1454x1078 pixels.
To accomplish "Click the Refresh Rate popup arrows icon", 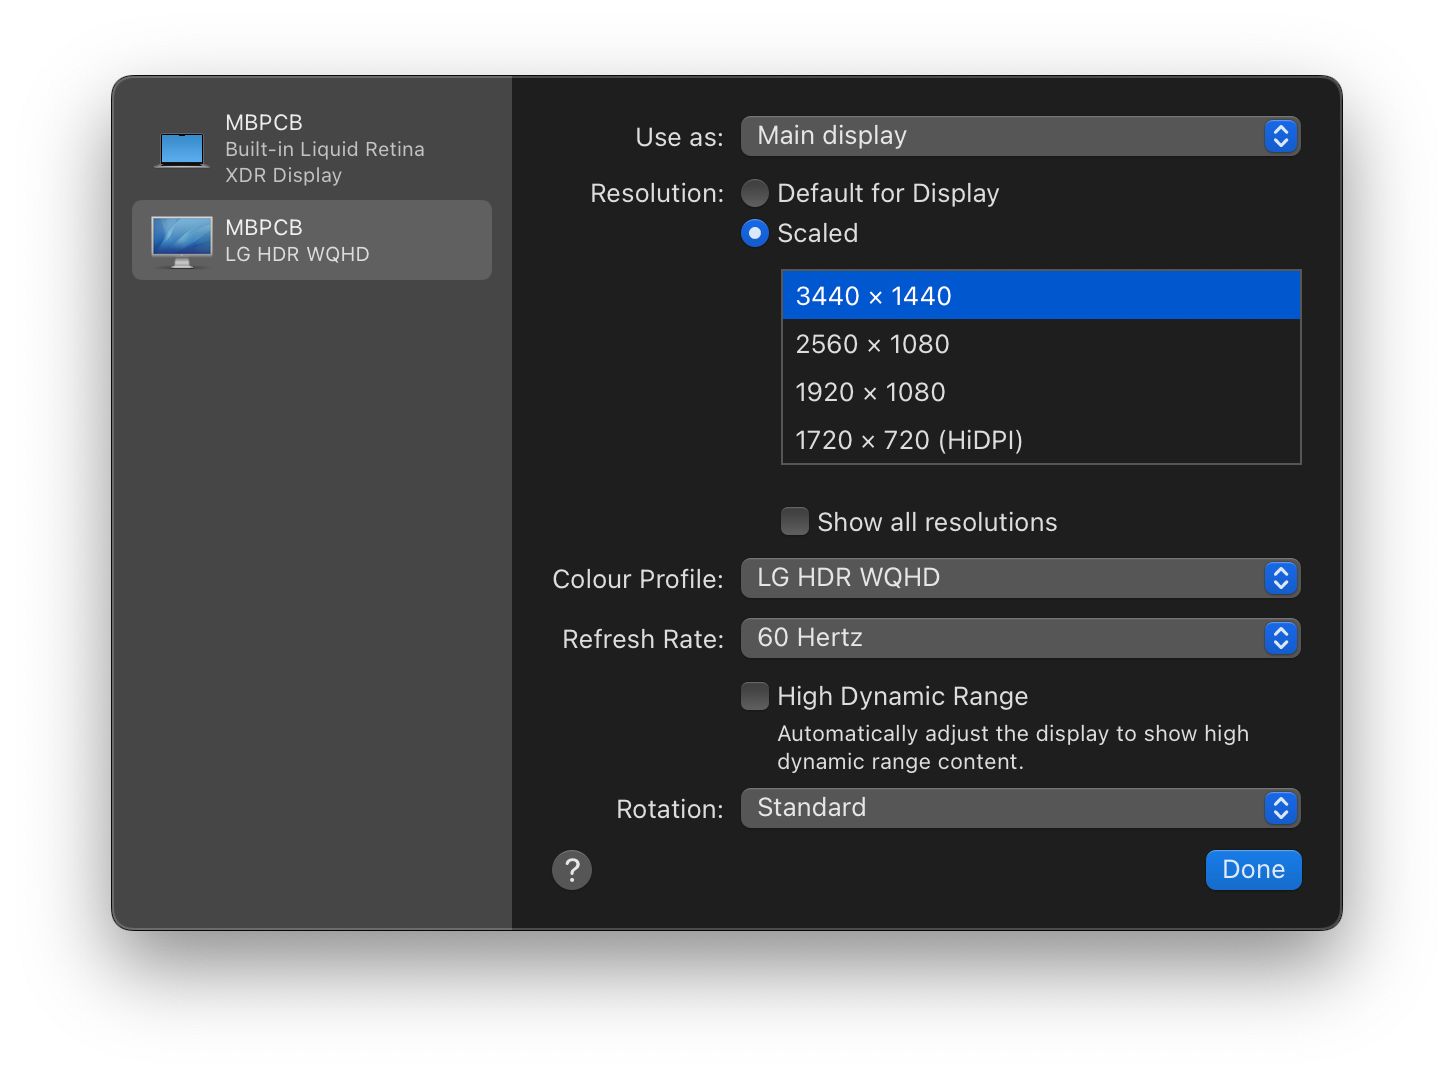I will tap(1281, 638).
